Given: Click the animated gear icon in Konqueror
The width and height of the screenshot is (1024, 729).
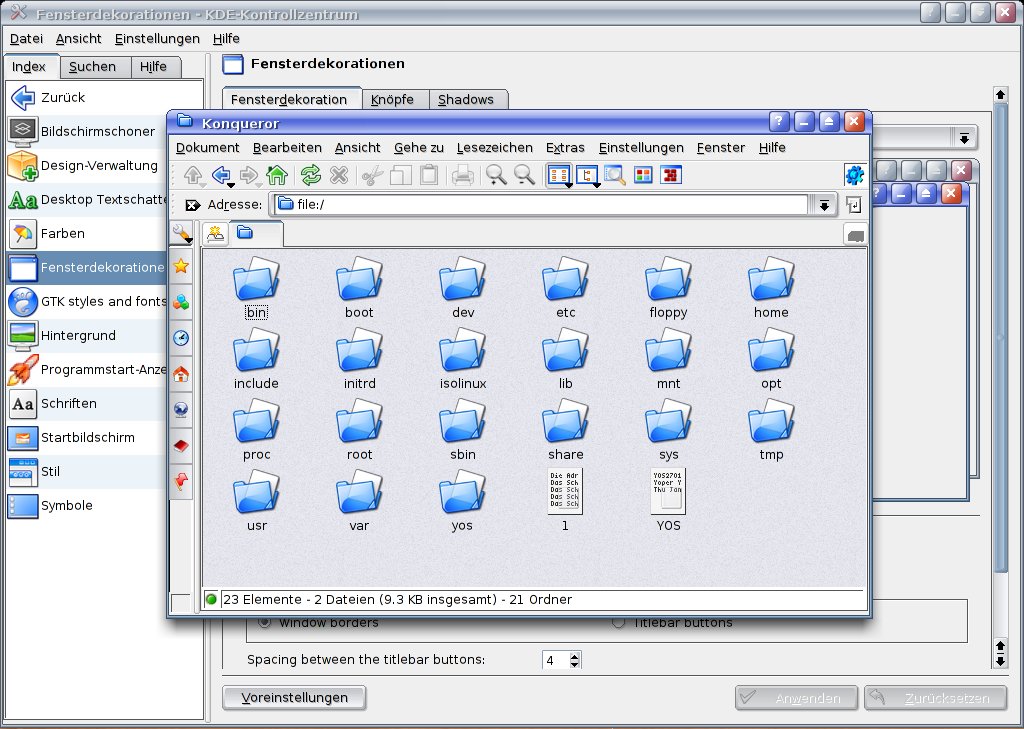Looking at the screenshot, I should click(x=854, y=174).
